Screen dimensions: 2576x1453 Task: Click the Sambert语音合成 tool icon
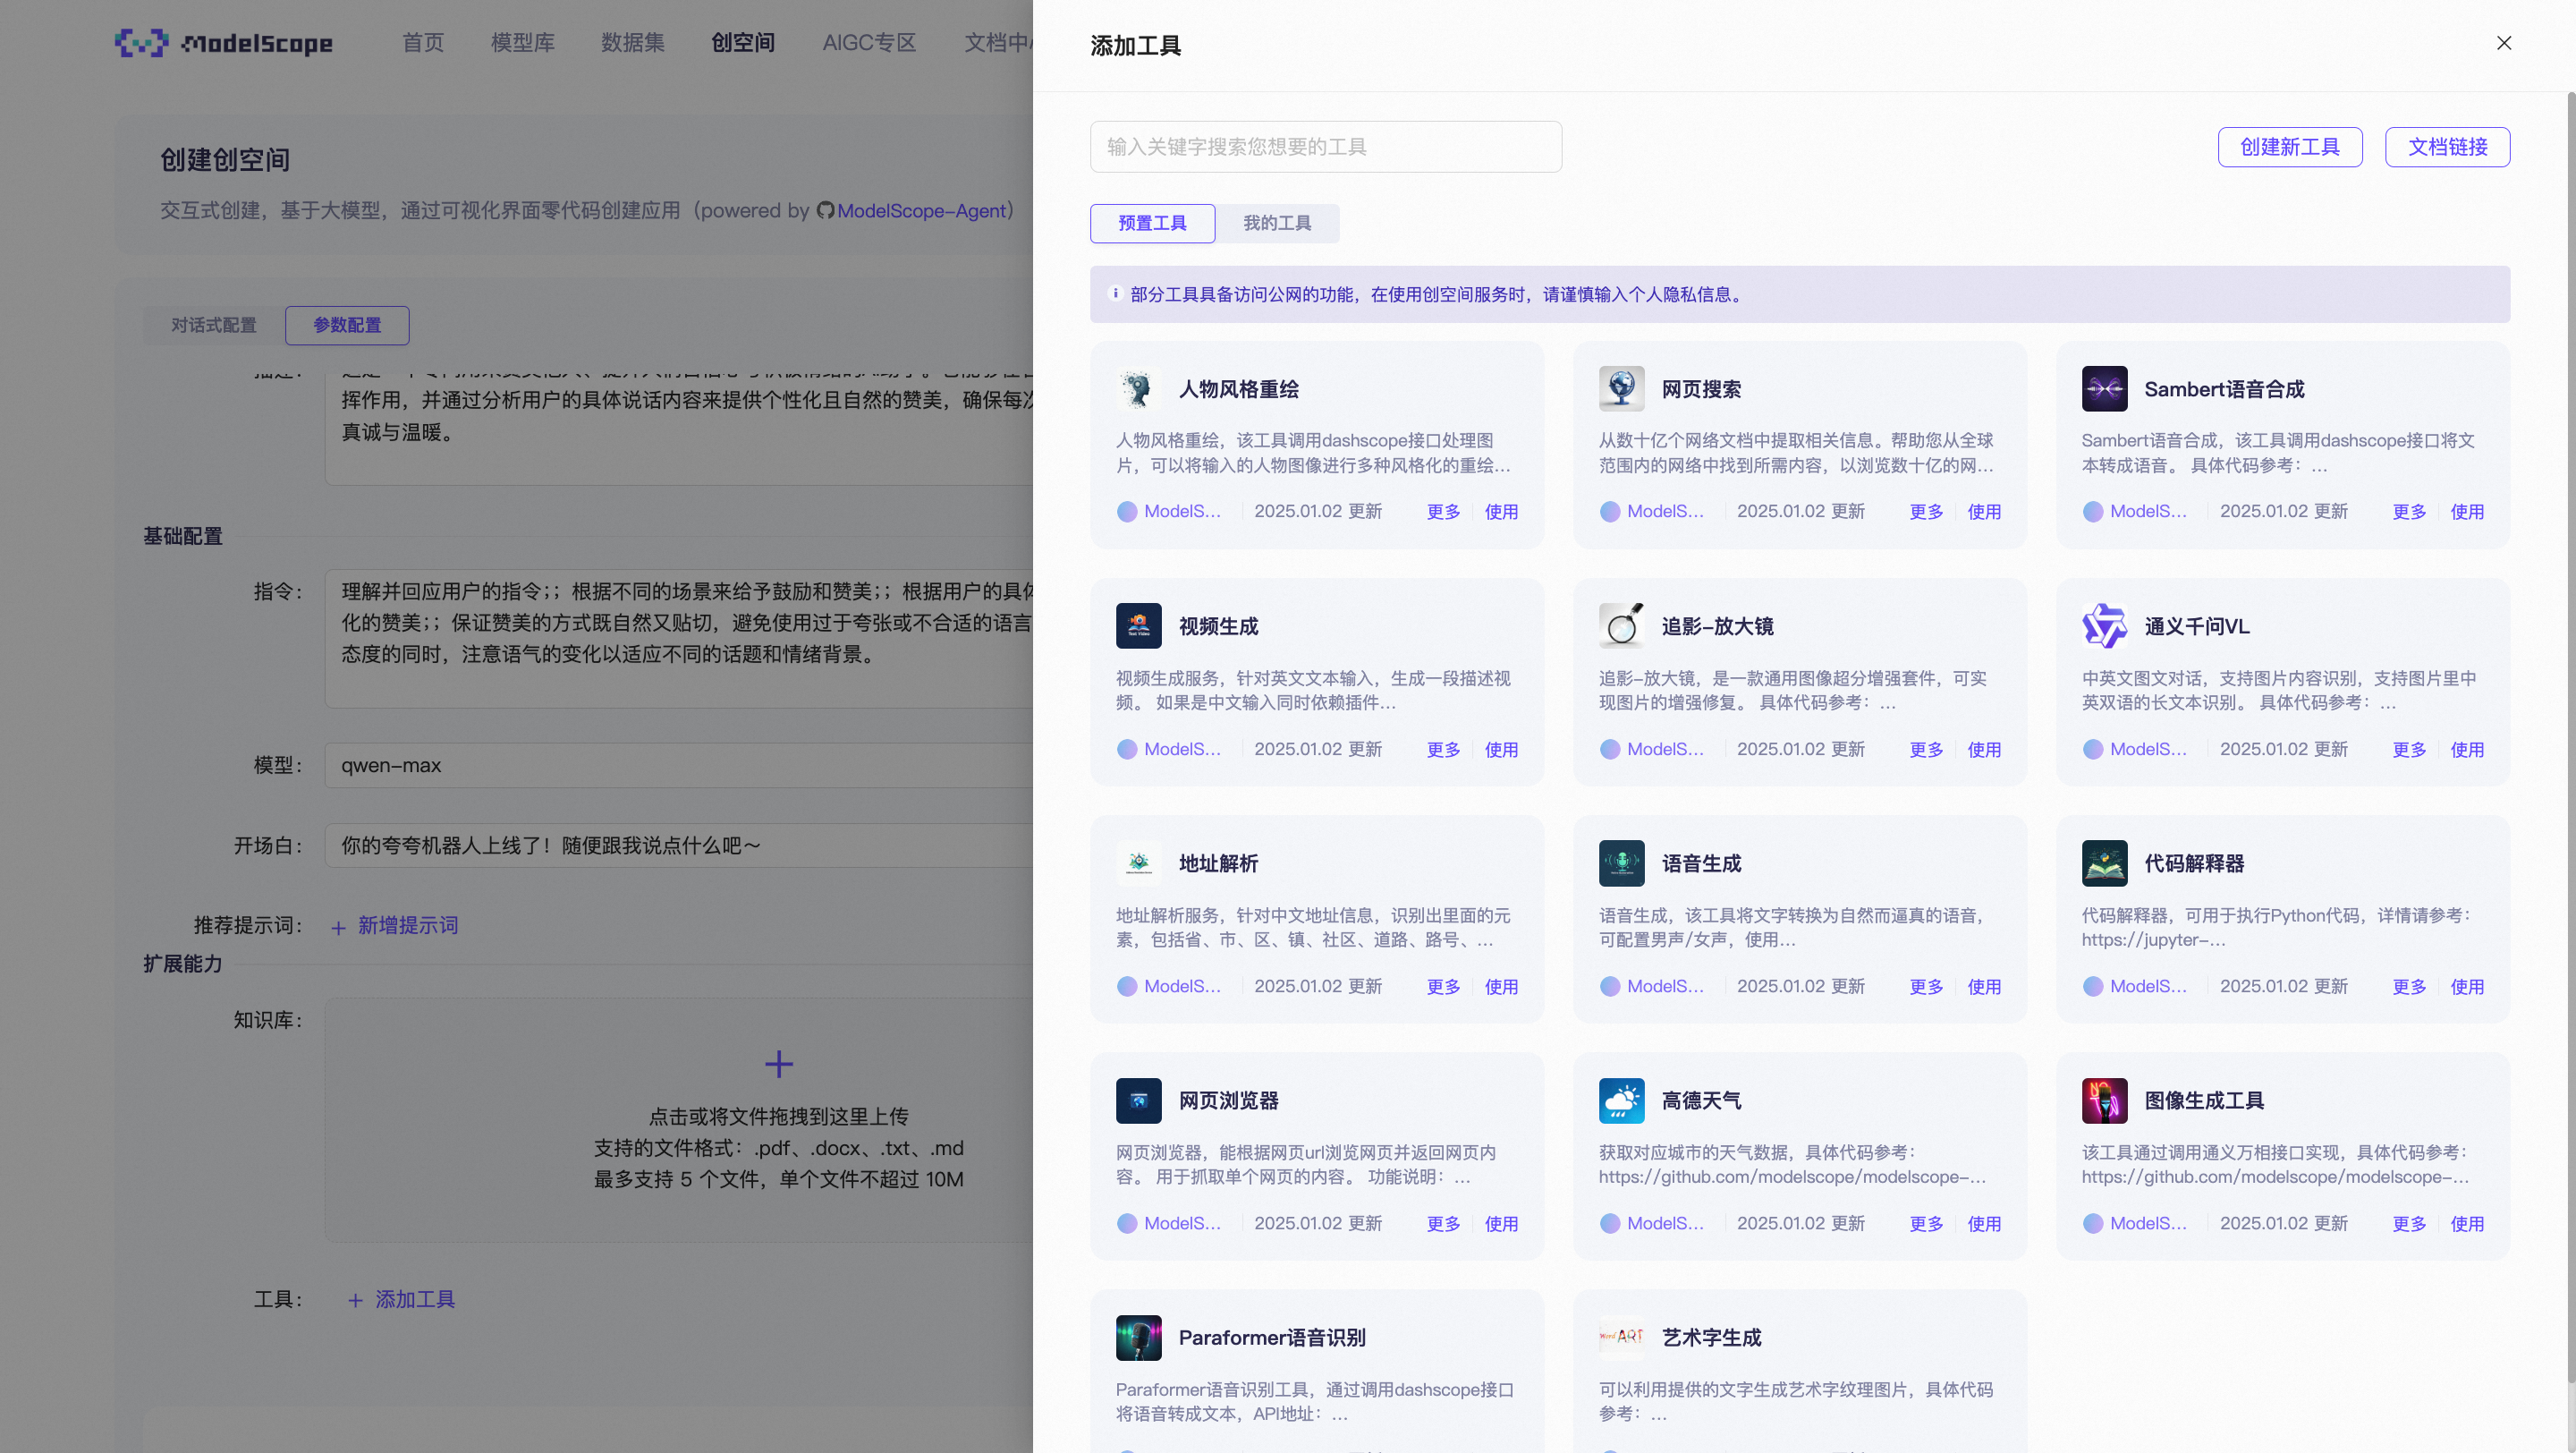tap(2104, 389)
